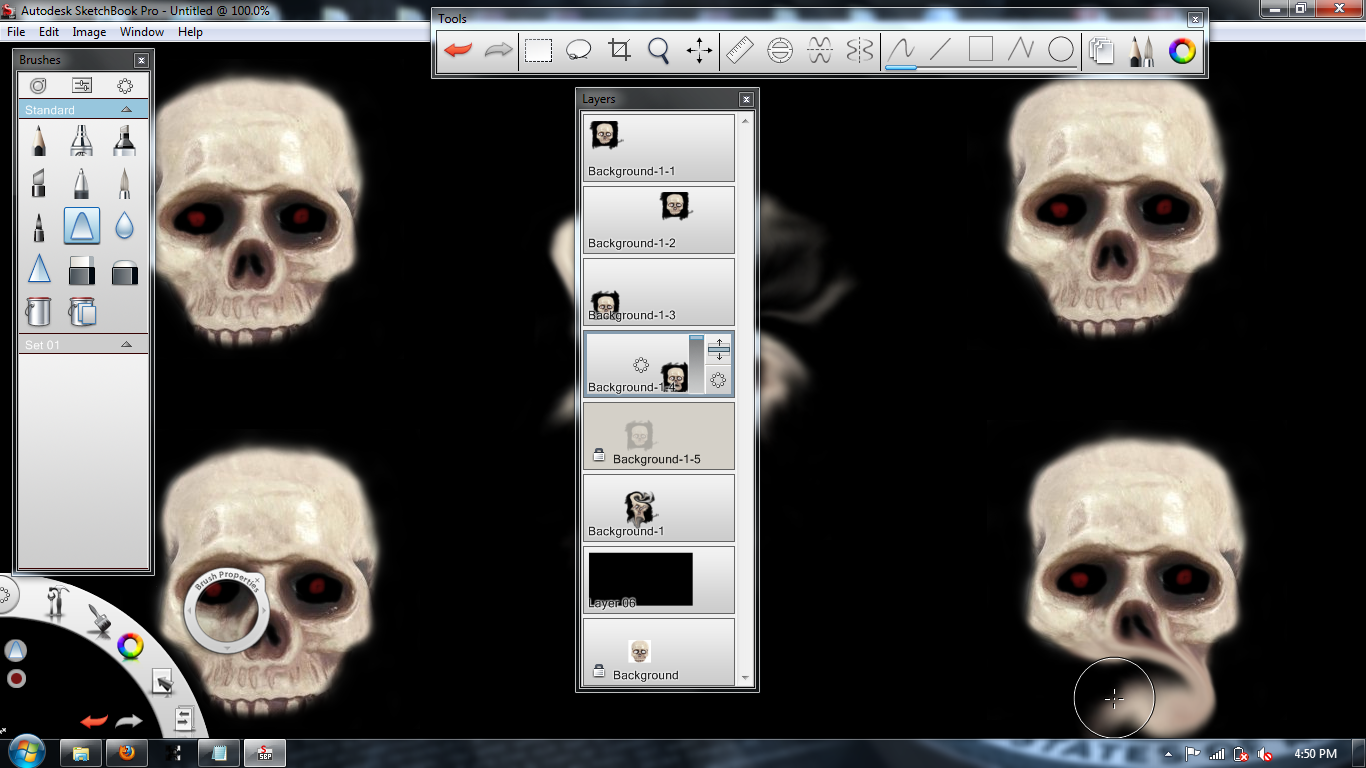Screen dimensions: 1366x768
Task: Select the water drop Blur brush
Action: click(x=124, y=227)
